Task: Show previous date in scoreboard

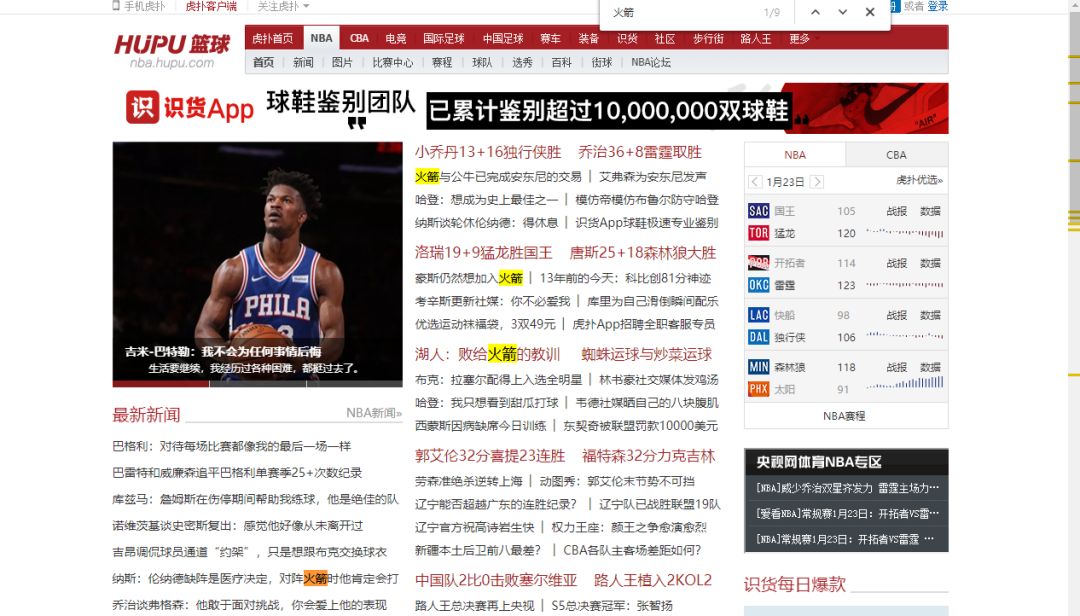Action: click(x=755, y=182)
